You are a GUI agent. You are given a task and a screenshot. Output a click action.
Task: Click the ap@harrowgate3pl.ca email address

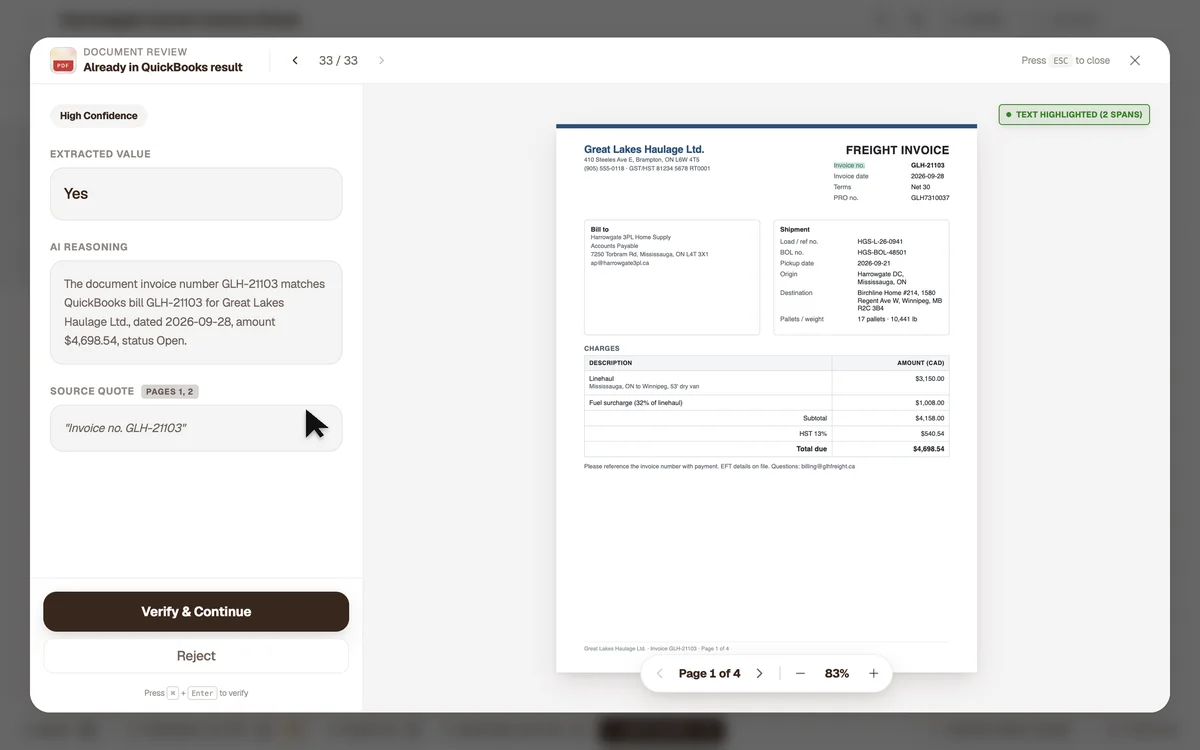[x=620, y=263]
